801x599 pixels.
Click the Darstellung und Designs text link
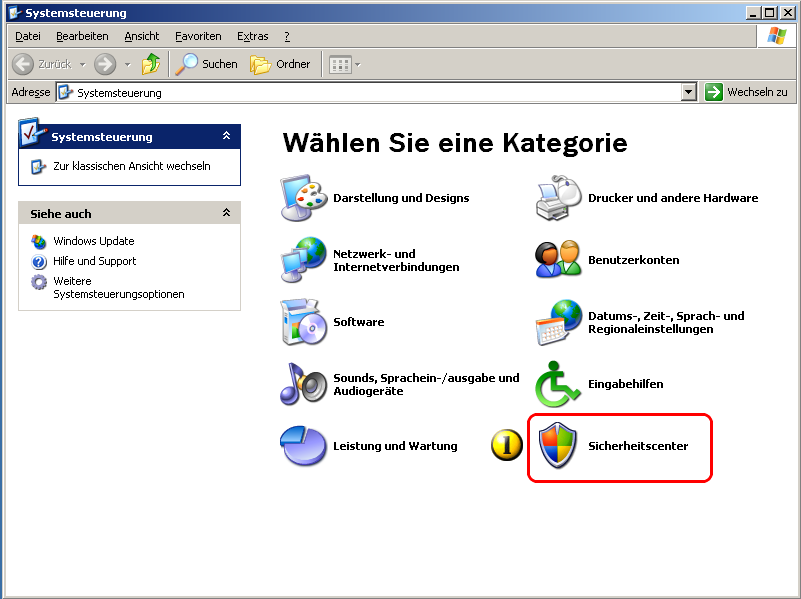(x=401, y=198)
